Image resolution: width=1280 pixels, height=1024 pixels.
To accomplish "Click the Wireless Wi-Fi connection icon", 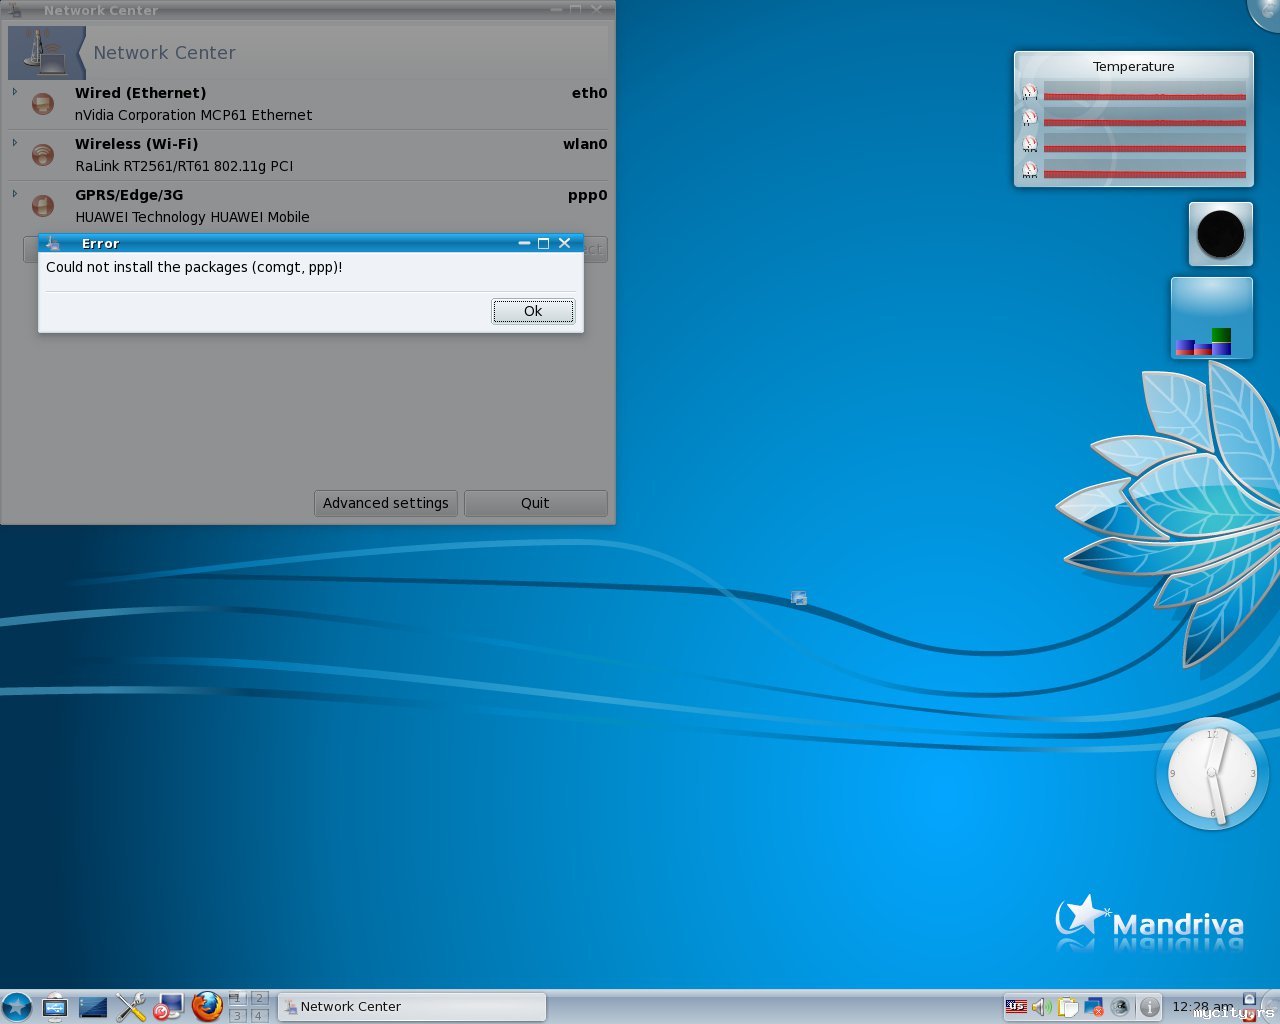I will coord(43,155).
